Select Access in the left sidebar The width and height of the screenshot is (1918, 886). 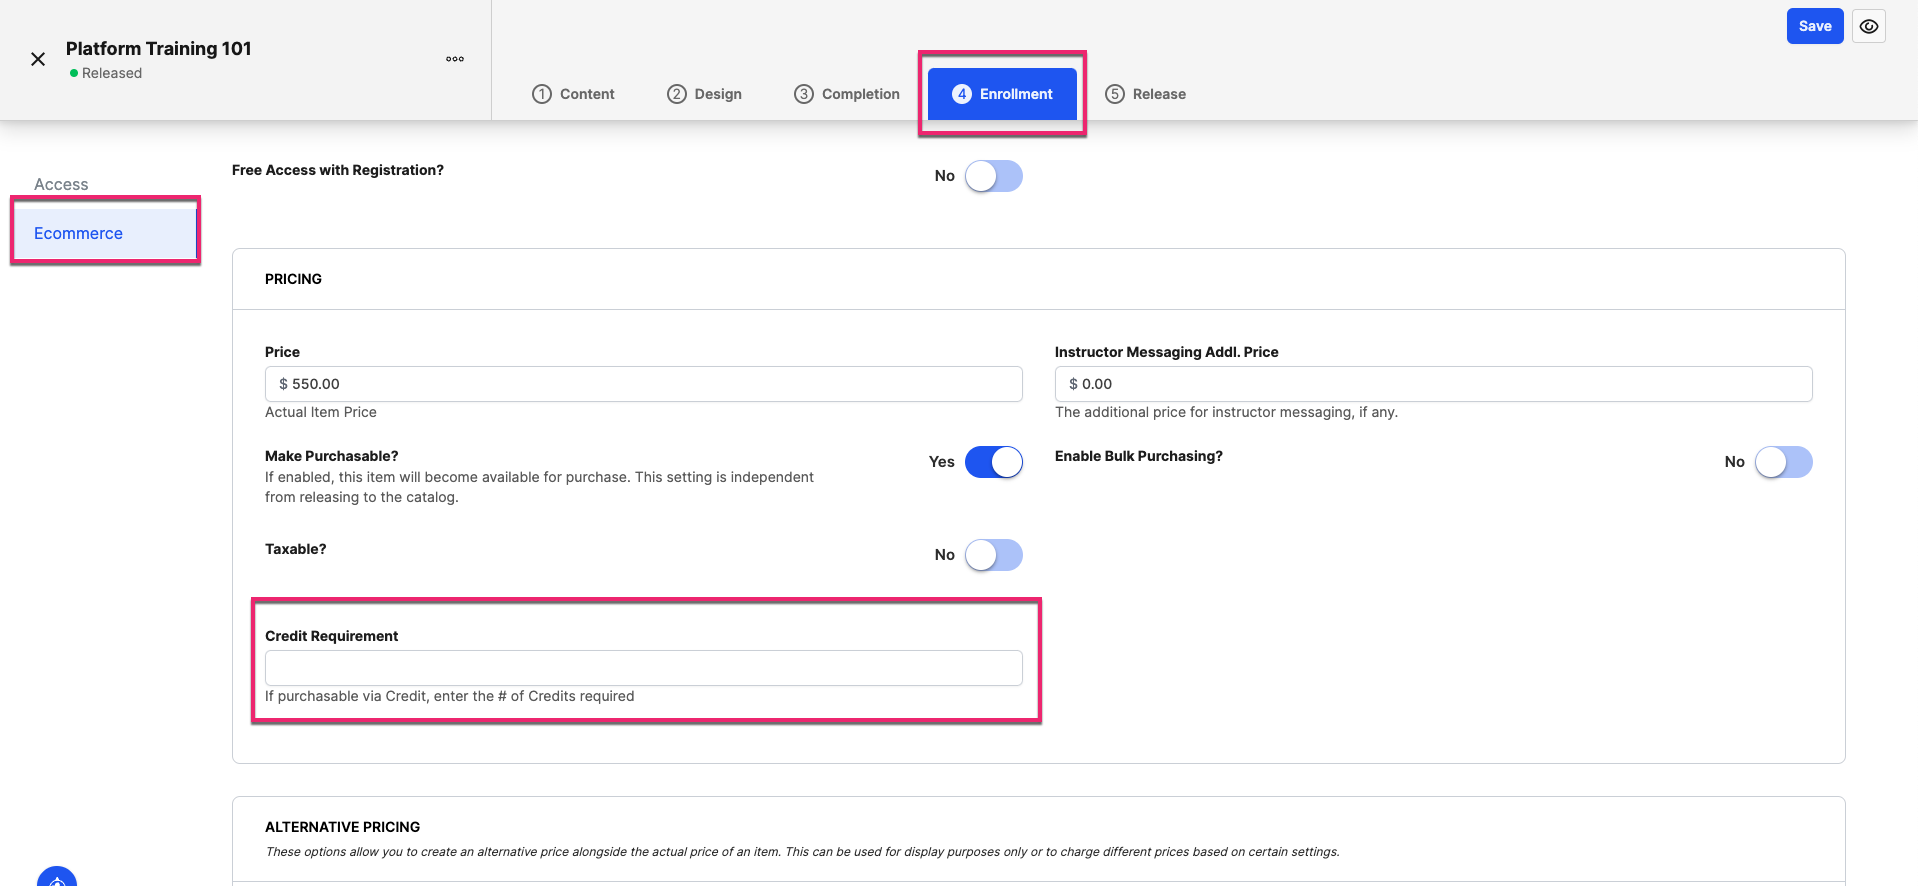[x=61, y=184]
